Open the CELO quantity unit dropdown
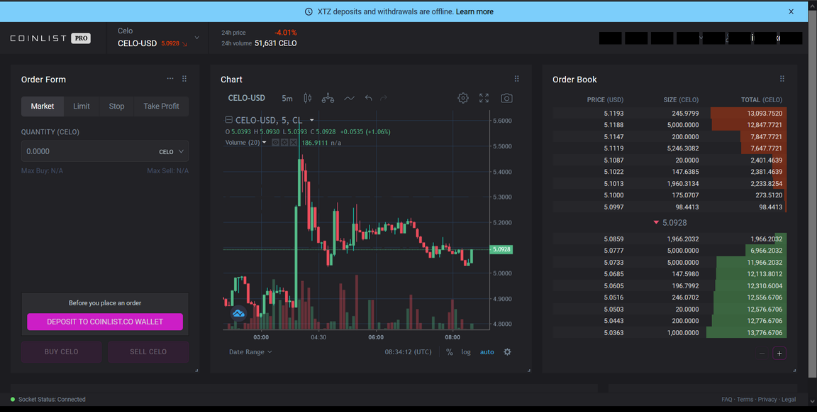This screenshot has width=817, height=412. [x=171, y=152]
